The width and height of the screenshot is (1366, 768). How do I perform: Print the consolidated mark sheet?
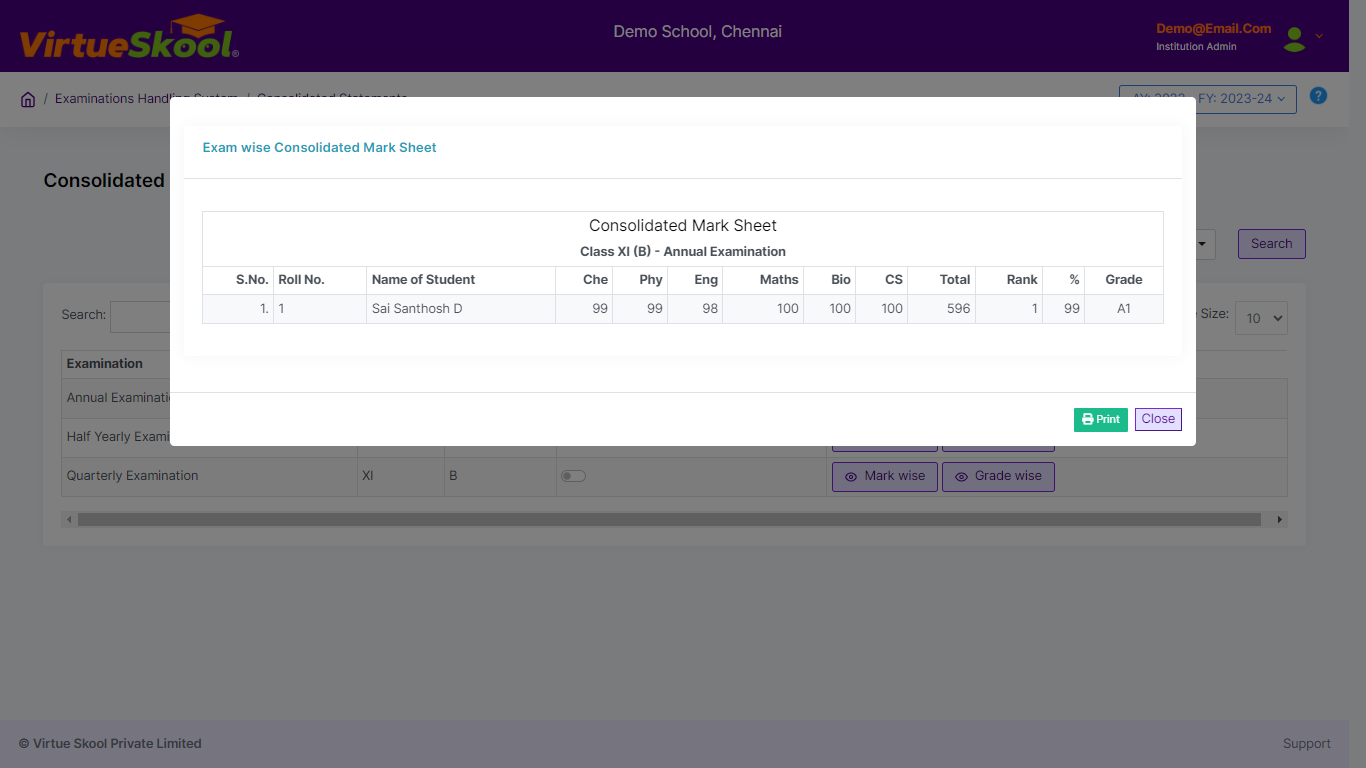[1101, 420]
